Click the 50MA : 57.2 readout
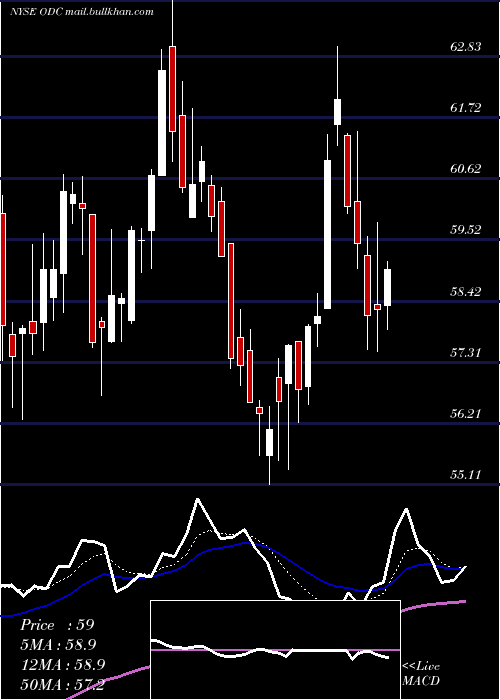Screen dimensions: 500x700 62,685
